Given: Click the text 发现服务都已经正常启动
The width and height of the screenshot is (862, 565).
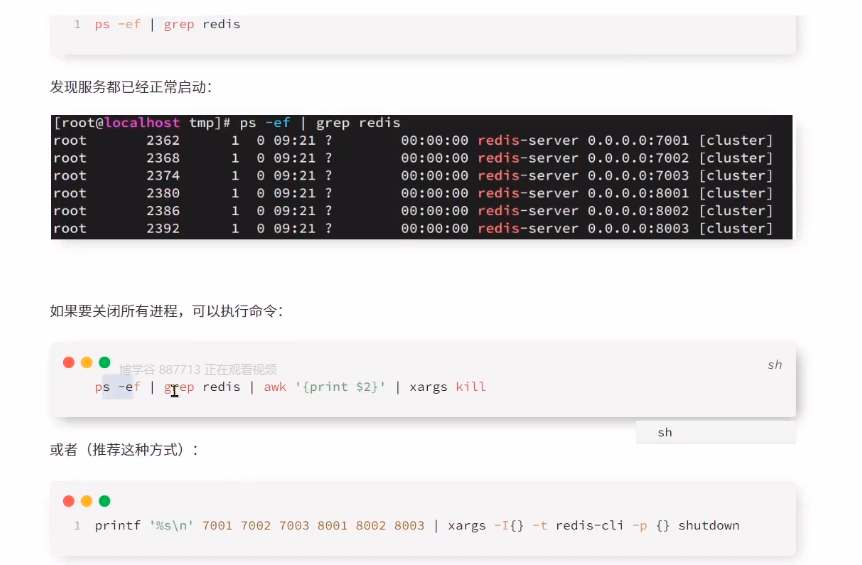Looking at the screenshot, I should [129, 87].
